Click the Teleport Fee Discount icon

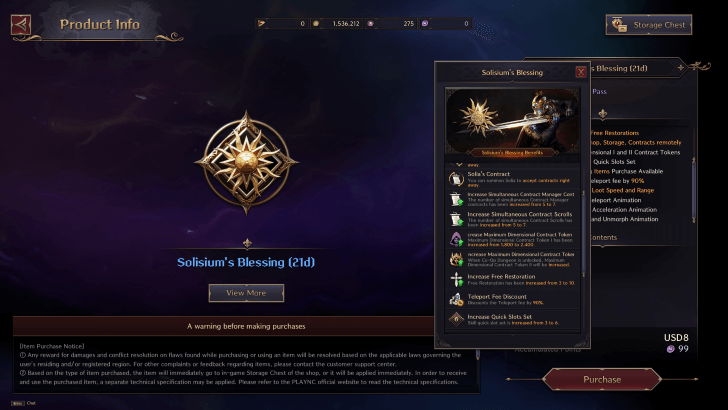[x=456, y=299]
